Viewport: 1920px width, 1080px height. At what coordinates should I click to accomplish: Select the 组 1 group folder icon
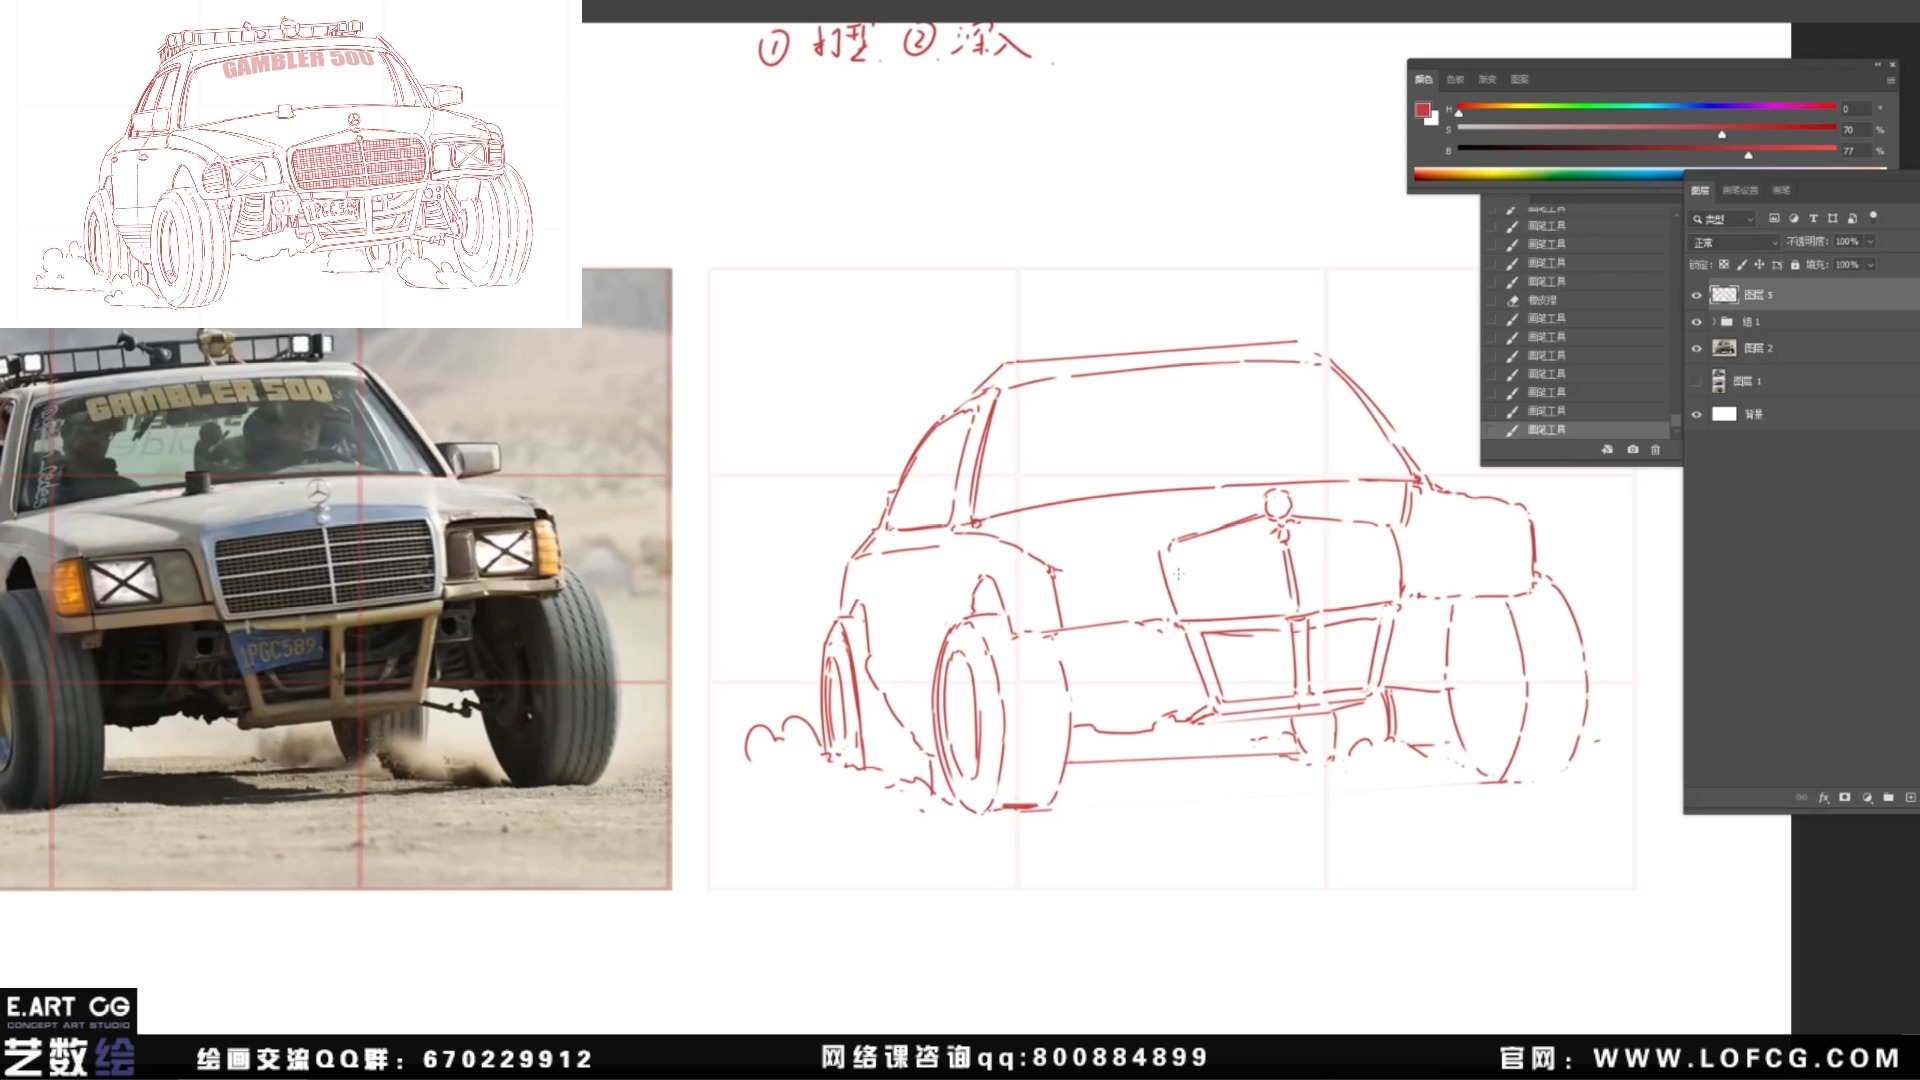(x=1727, y=322)
